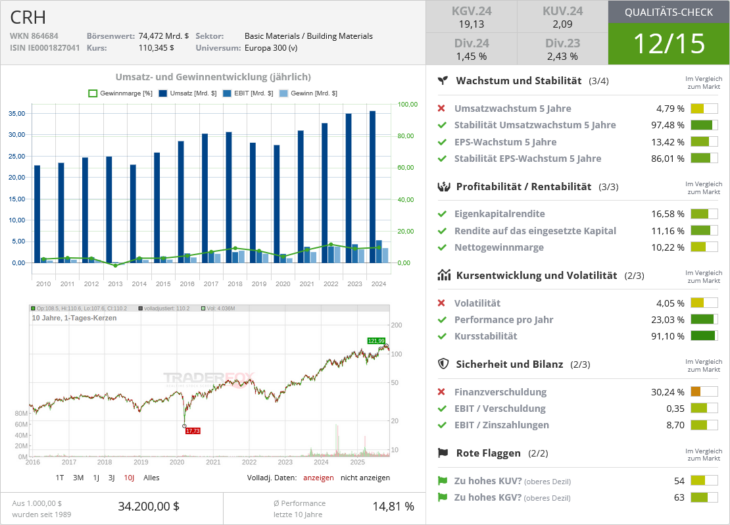Show the full history with Alles

(151, 478)
